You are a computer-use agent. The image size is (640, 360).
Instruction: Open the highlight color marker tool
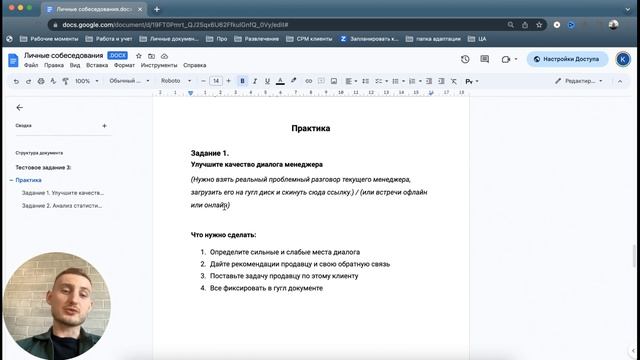coord(293,81)
